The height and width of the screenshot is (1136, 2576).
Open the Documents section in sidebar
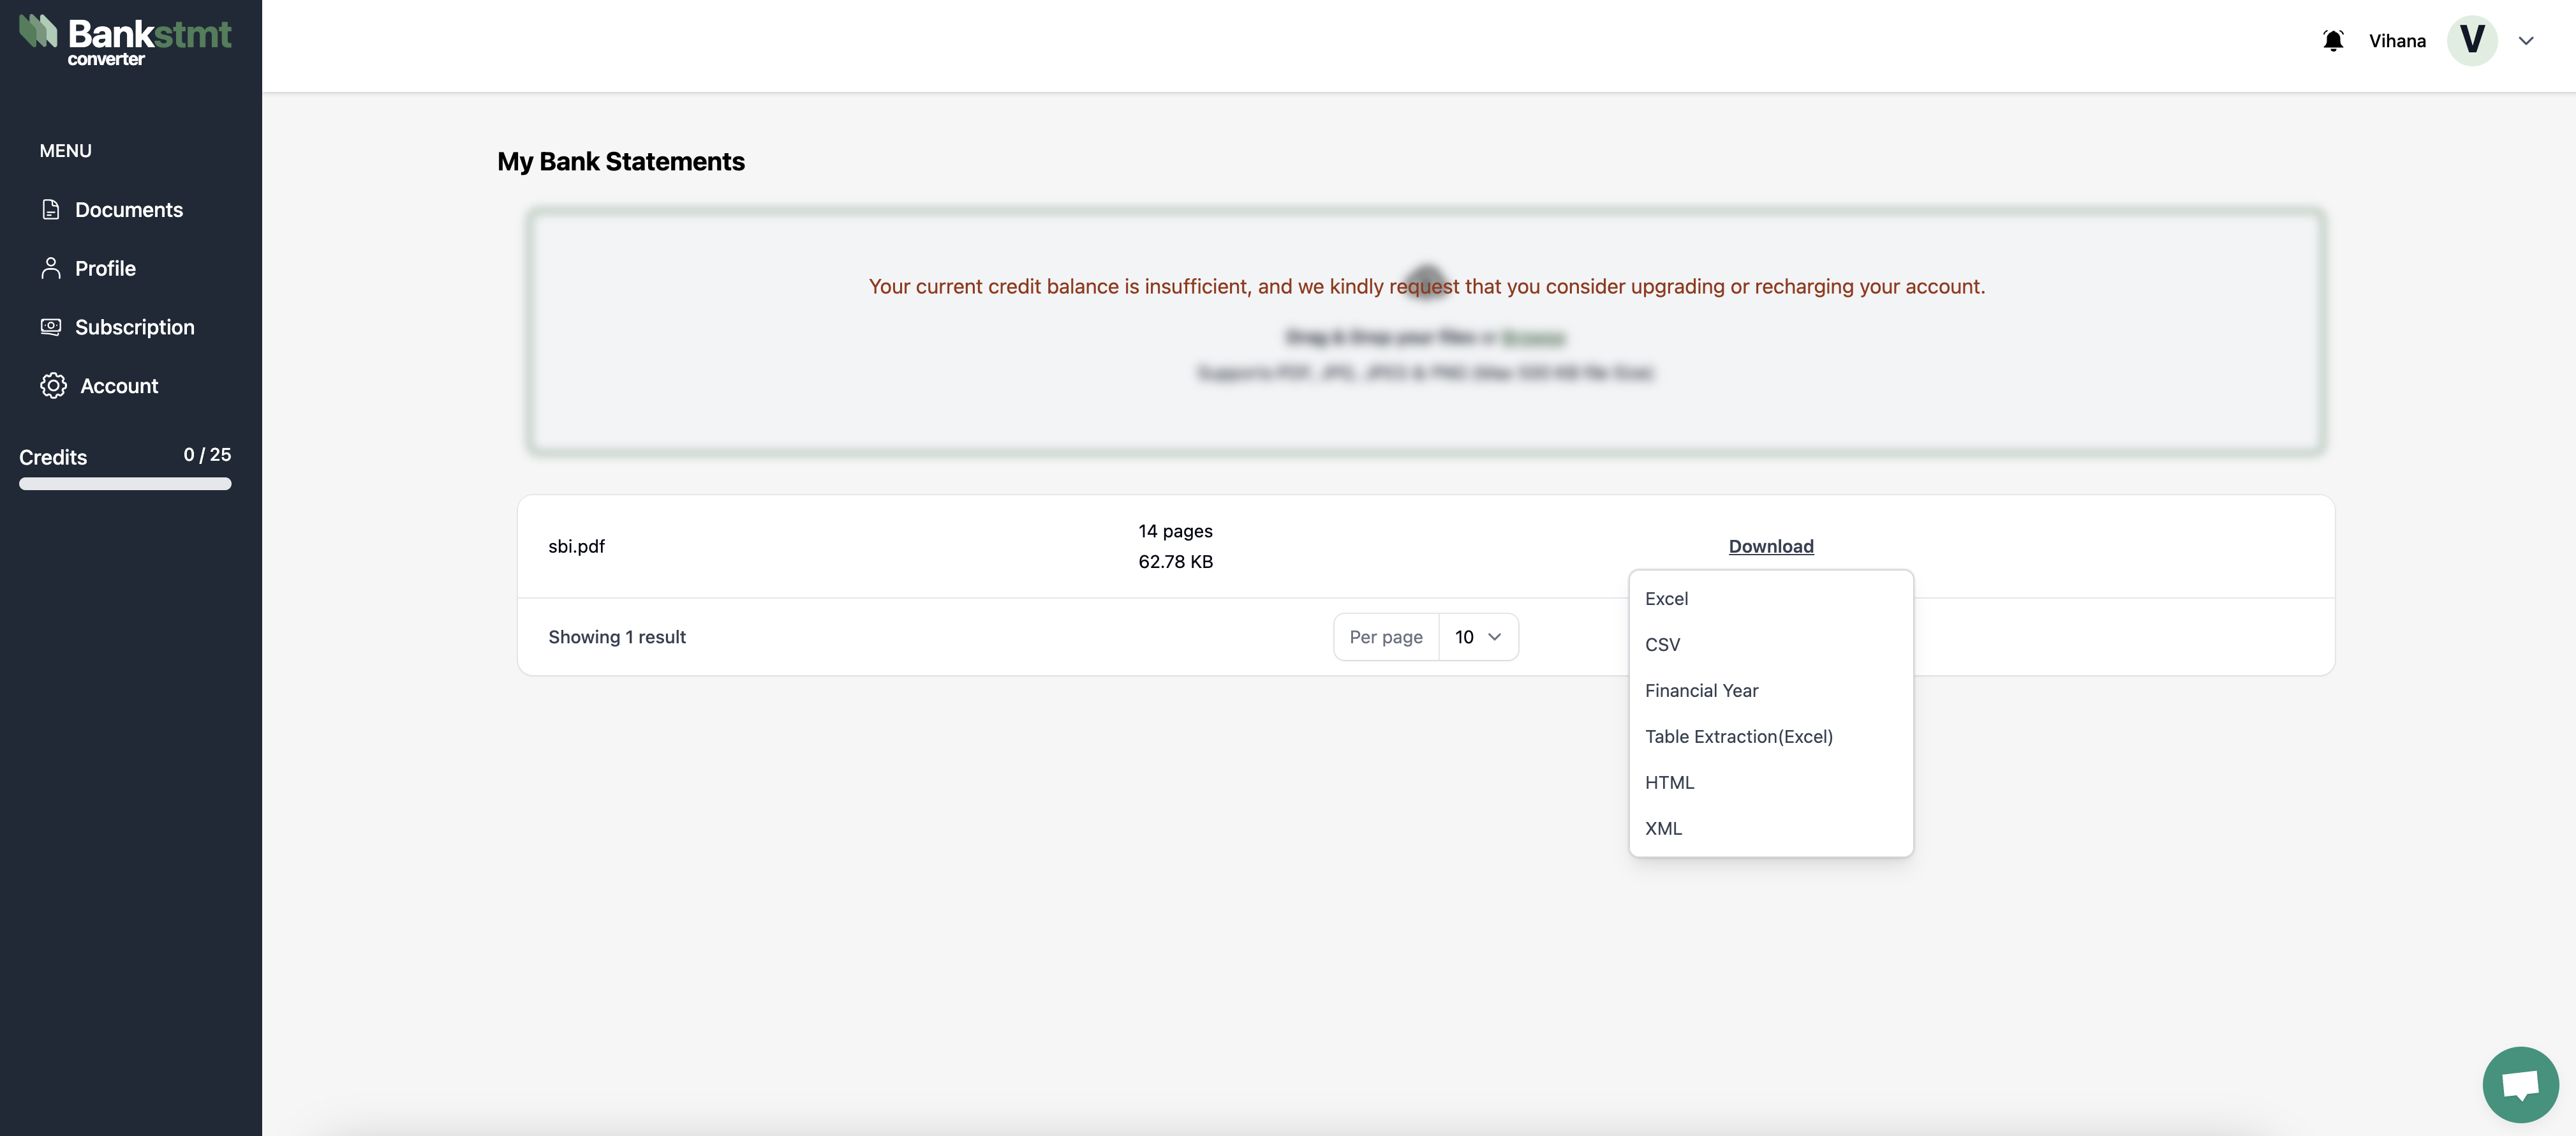[128, 210]
